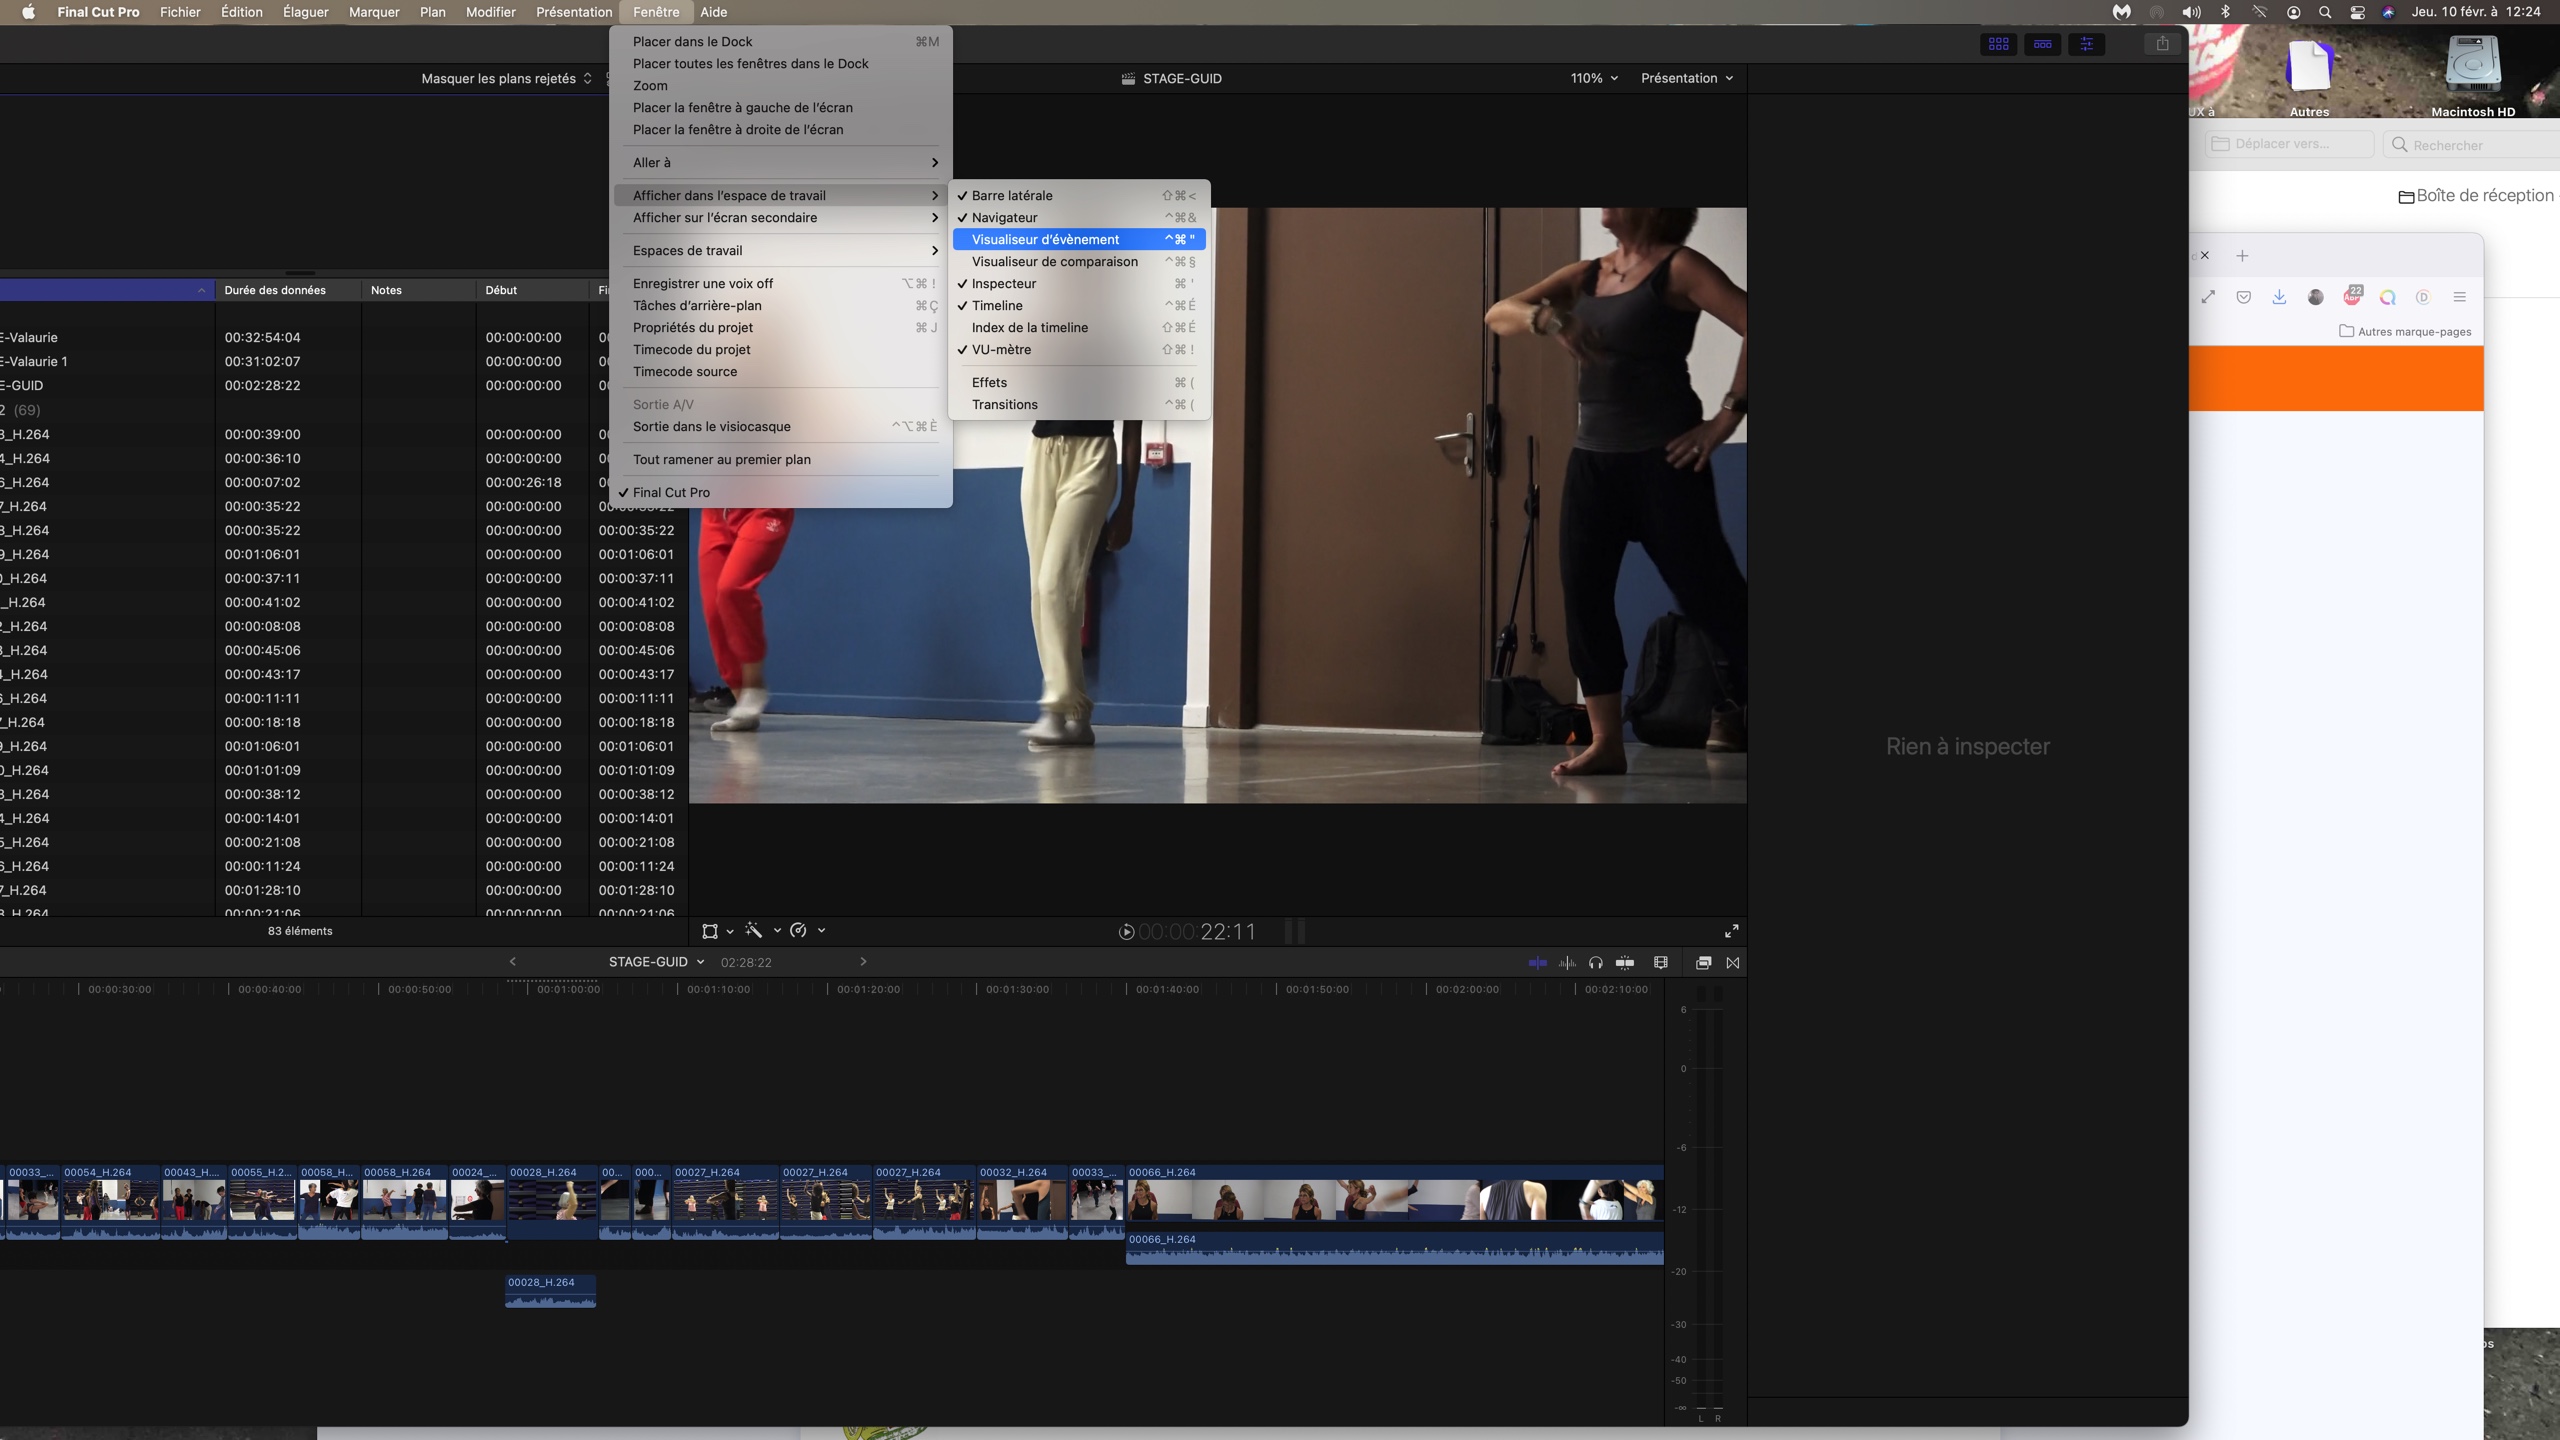This screenshot has width=2560, height=1440.
Task: Enable Index de la timeline option
Action: tap(1079, 327)
